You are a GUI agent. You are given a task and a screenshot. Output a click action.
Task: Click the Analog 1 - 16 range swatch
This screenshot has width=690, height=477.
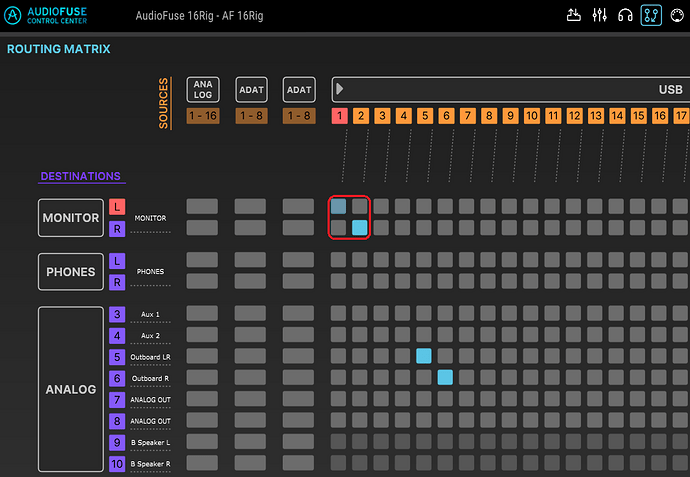coord(203,116)
